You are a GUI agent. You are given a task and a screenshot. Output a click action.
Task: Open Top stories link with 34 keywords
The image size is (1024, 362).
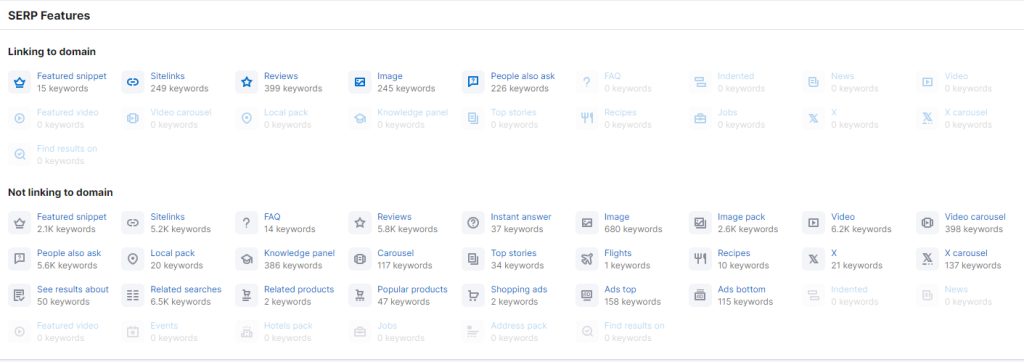click(x=513, y=253)
